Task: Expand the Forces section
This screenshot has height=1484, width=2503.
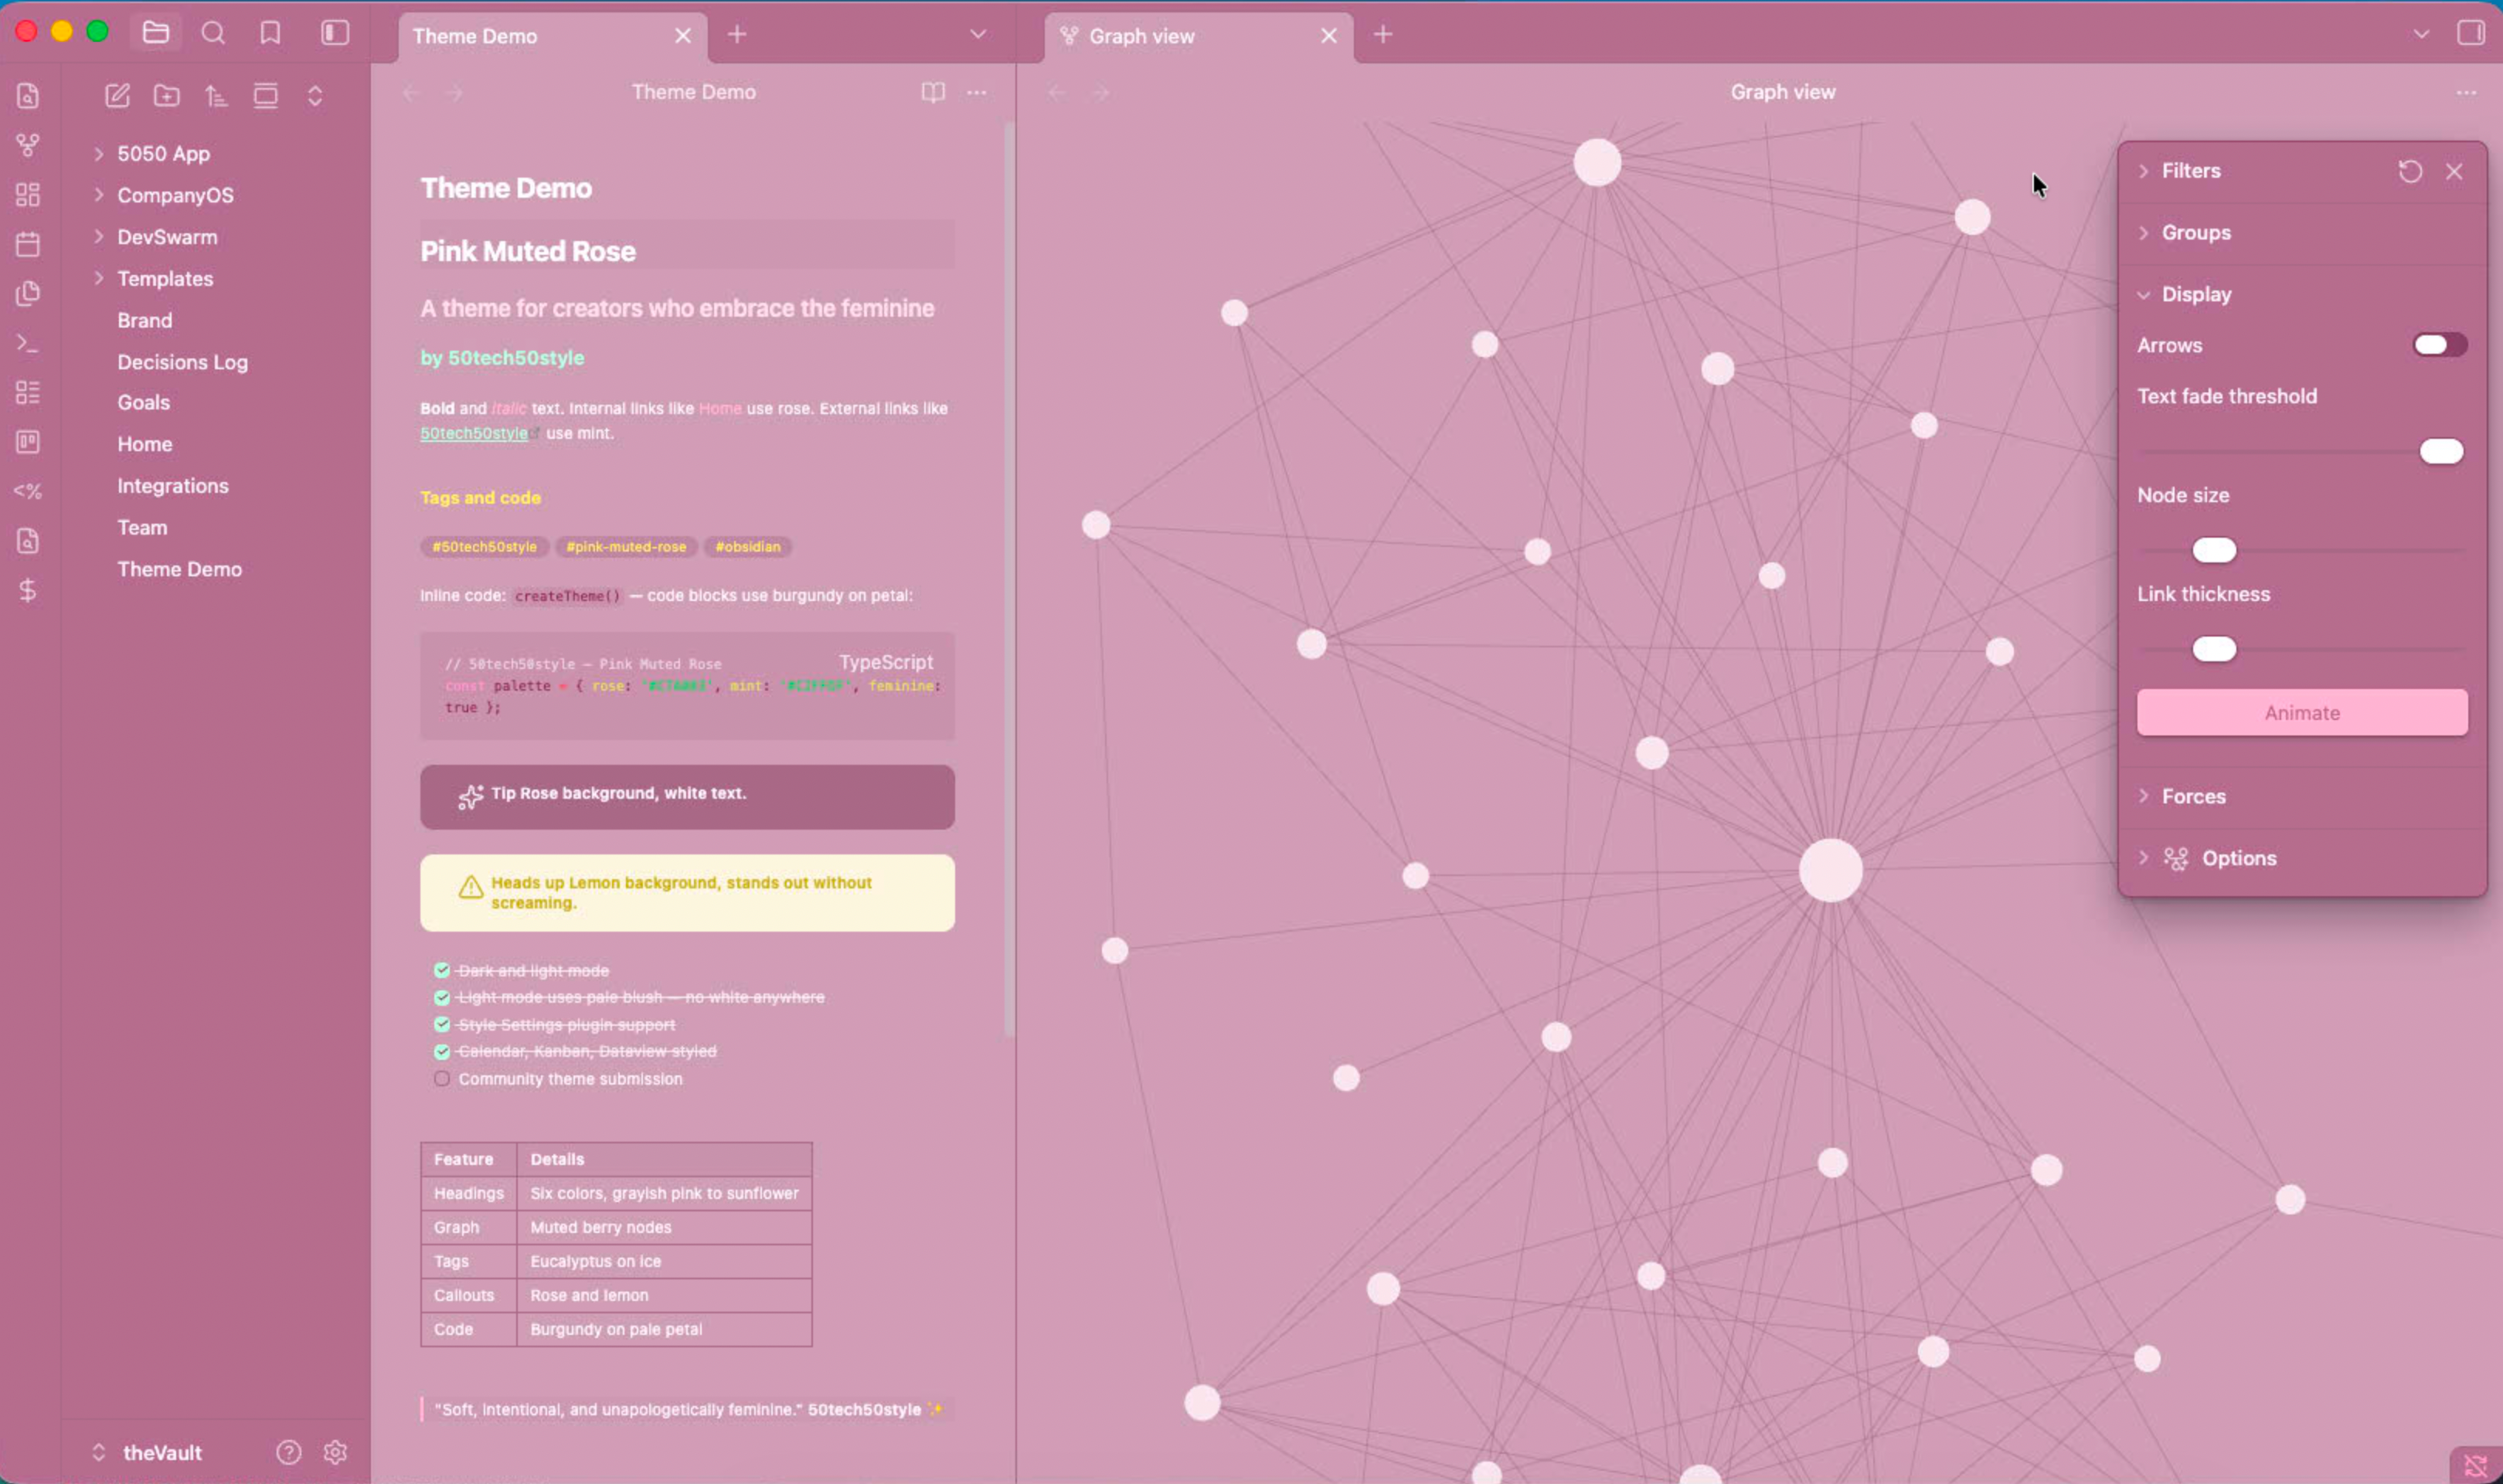Action: (2193, 796)
